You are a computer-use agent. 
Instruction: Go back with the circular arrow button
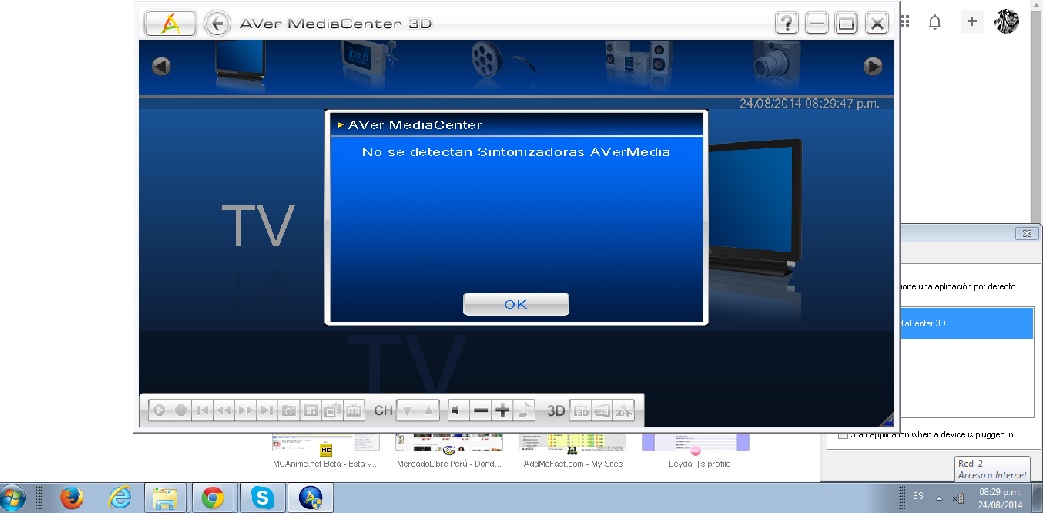point(217,23)
